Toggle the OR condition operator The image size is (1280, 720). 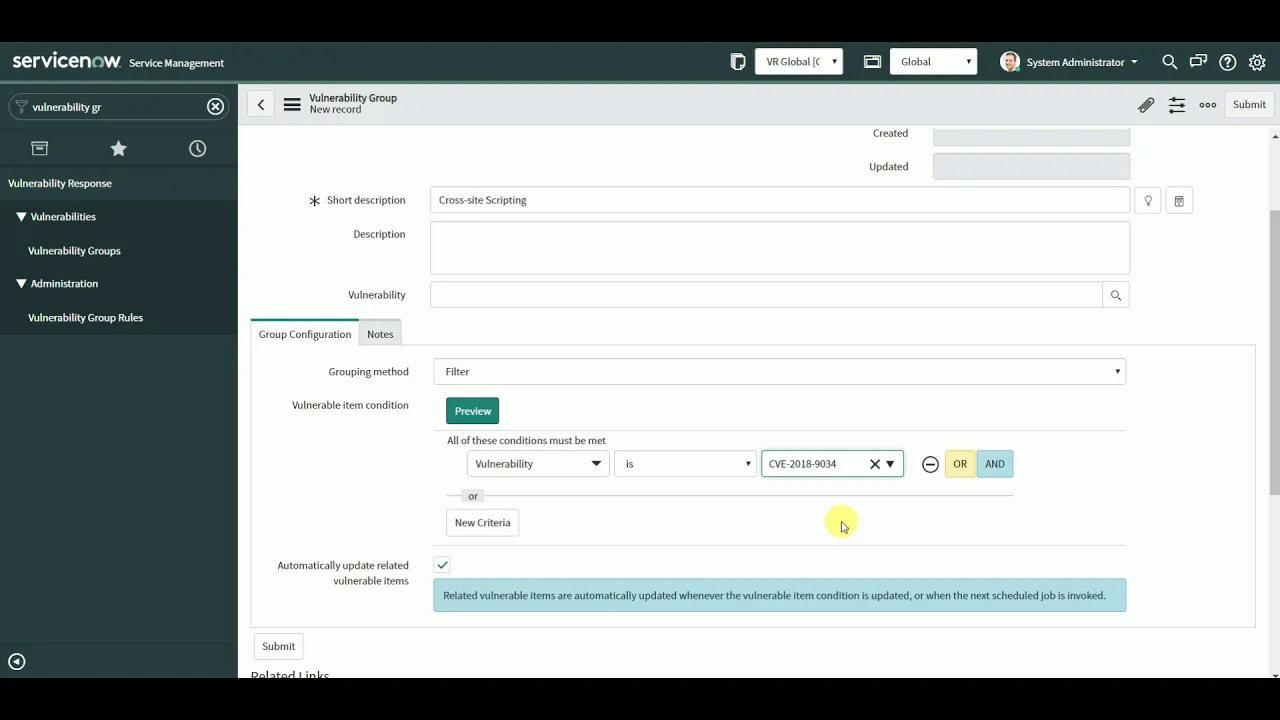click(959, 463)
